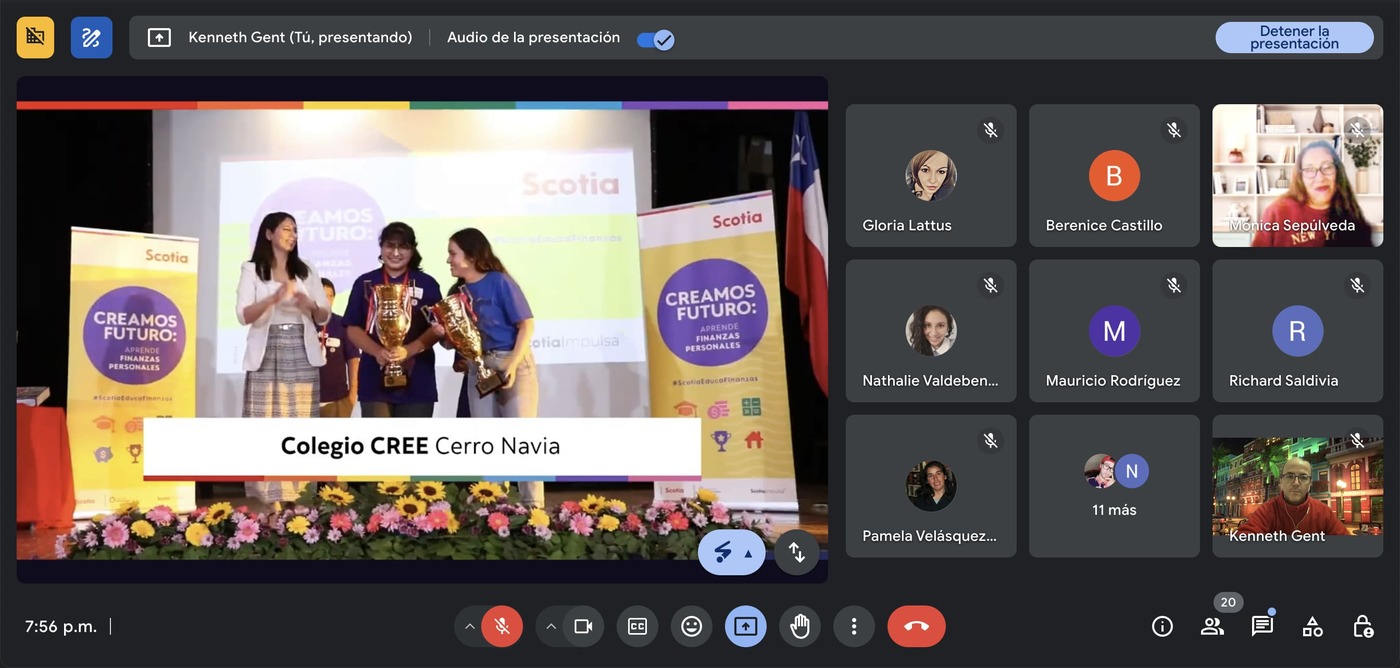
Task: Open the chat panel
Action: (1262, 626)
